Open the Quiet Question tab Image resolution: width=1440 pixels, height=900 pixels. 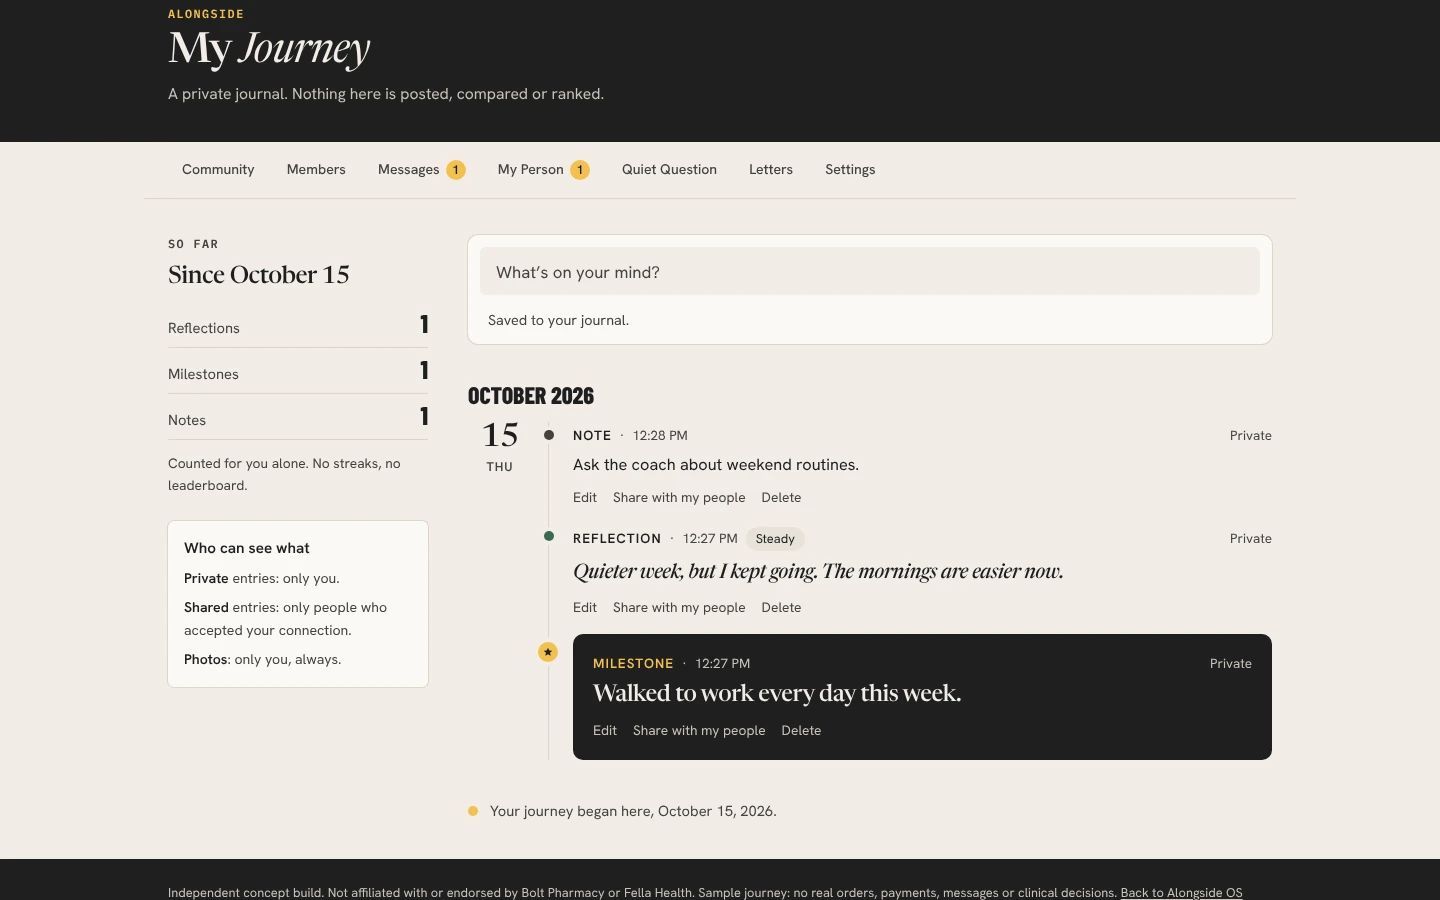point(669,170)
